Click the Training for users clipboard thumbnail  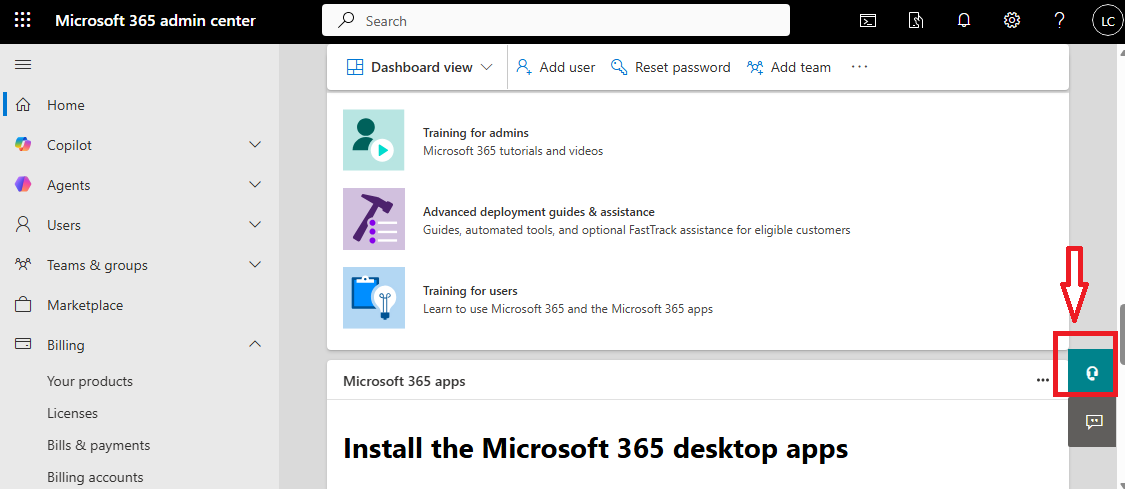[374, 298]
